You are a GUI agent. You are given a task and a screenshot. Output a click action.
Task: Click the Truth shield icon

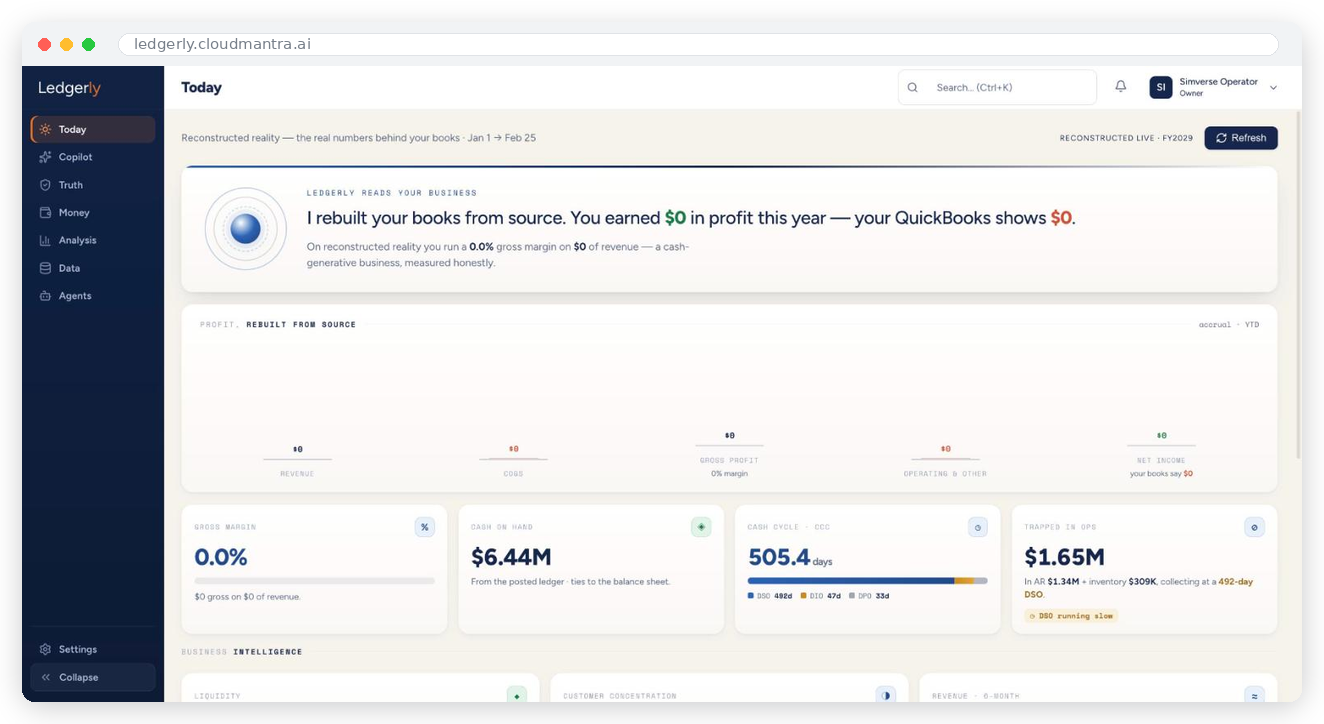(45, 185)
